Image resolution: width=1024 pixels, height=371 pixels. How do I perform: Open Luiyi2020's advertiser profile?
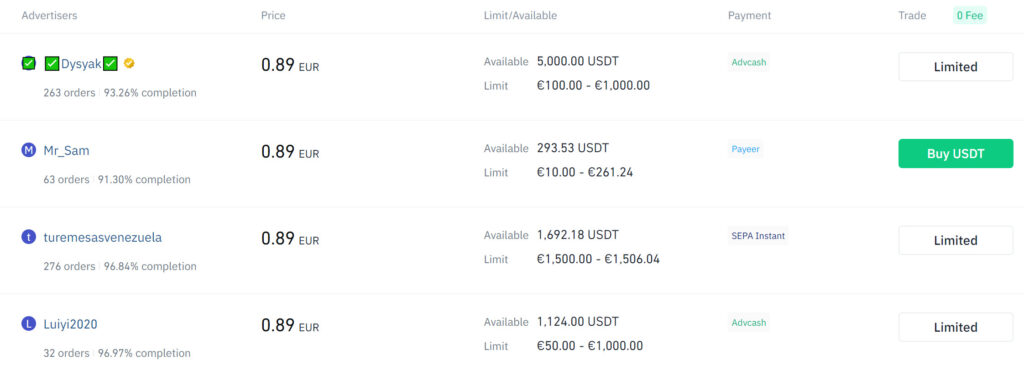[71, 324]
